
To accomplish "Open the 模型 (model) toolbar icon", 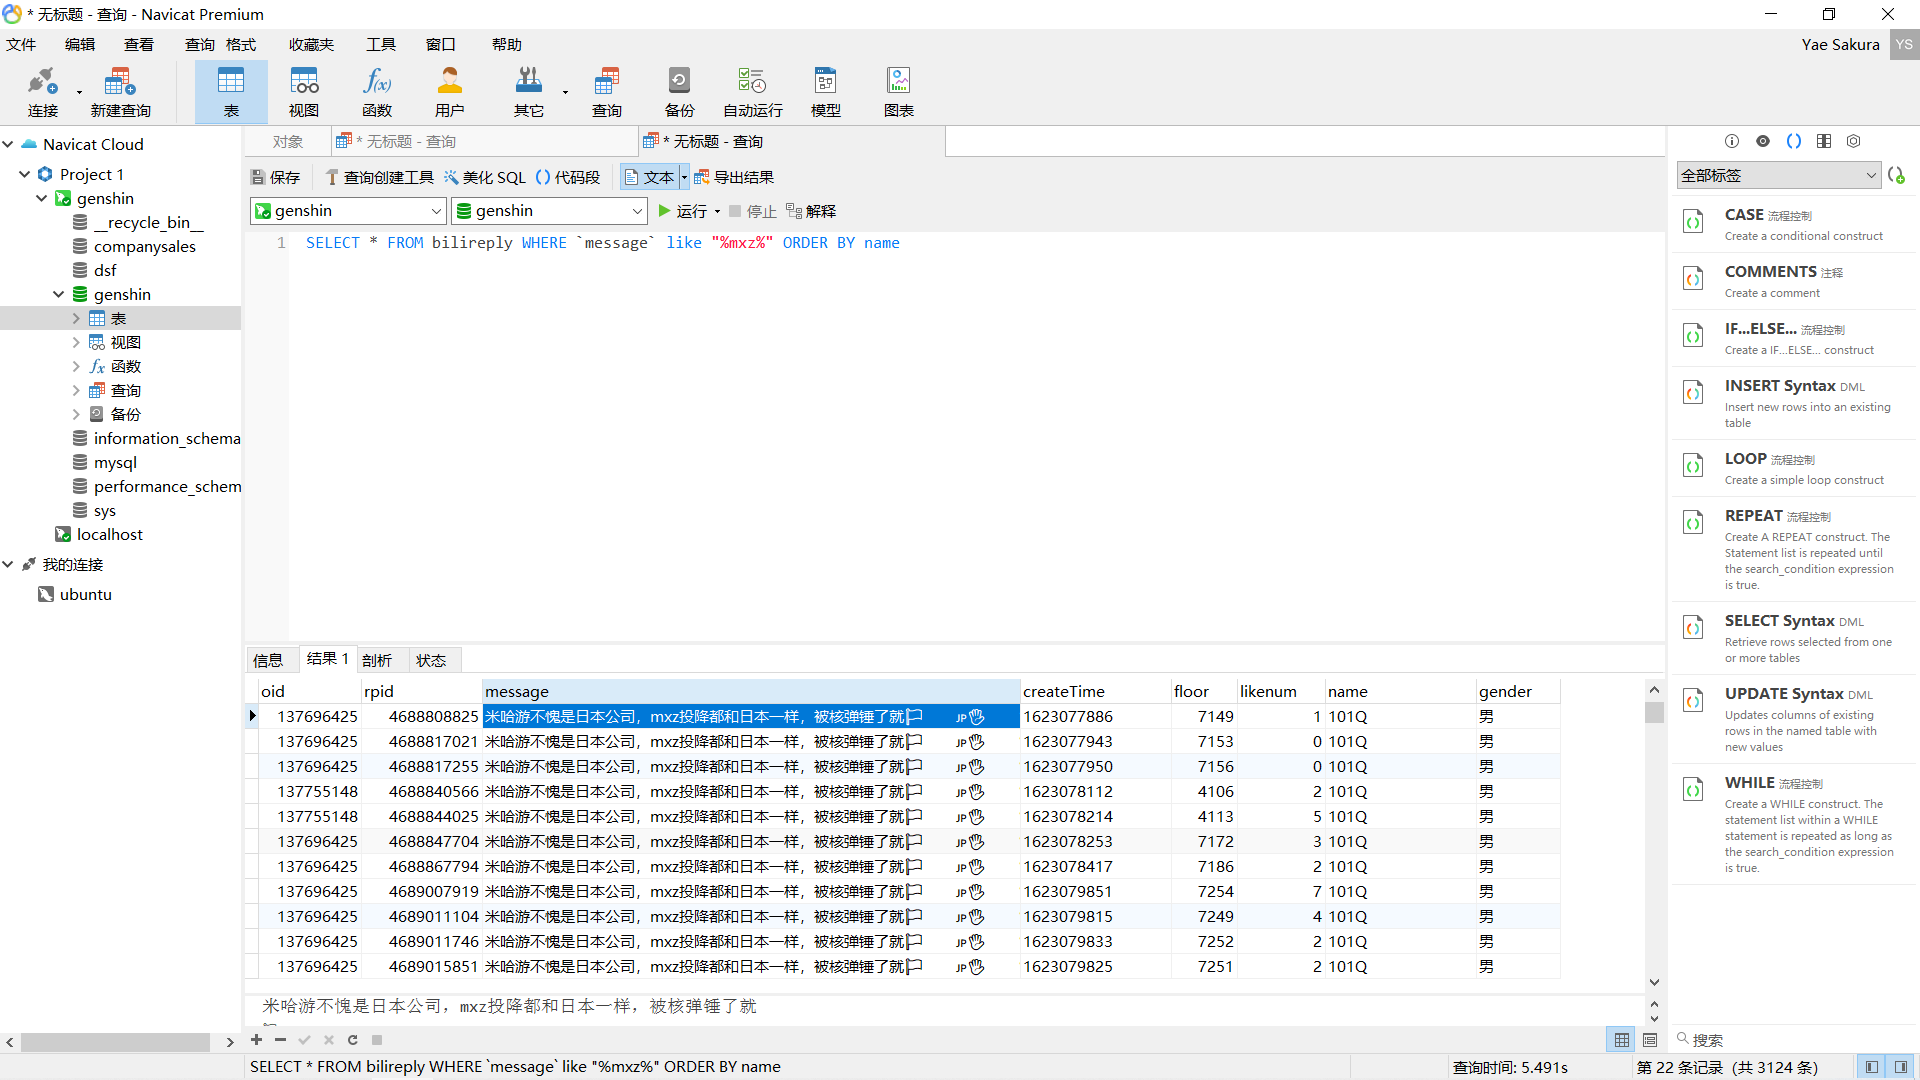I will tap(825, 92).
